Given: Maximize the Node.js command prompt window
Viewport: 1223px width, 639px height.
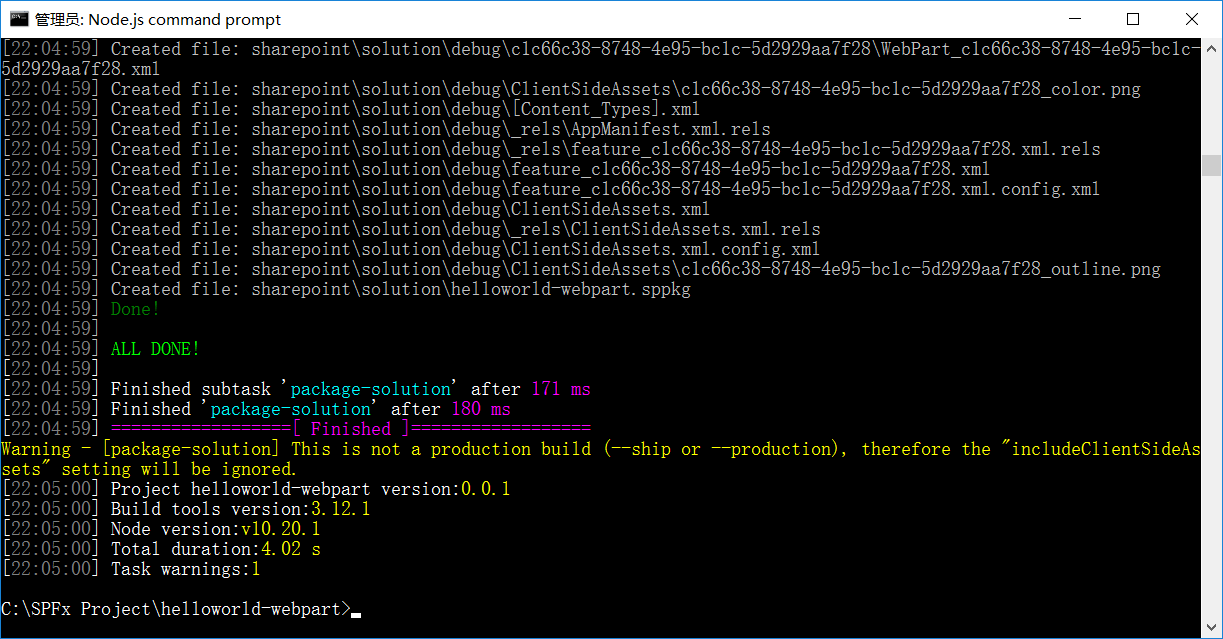Looking at the screenshot, I should click(1133, 19).
